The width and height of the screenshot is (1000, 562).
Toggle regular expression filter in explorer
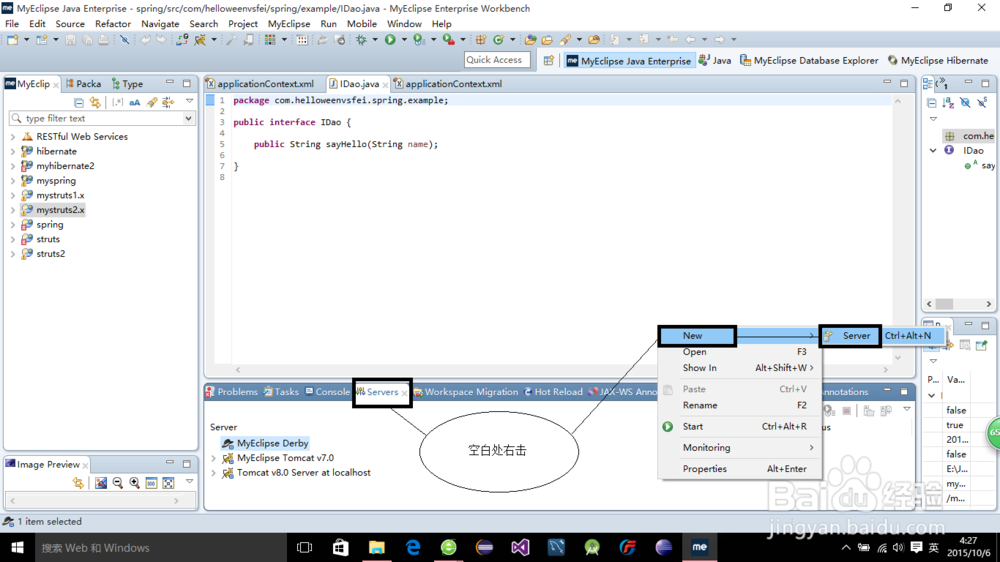[117, 102]
